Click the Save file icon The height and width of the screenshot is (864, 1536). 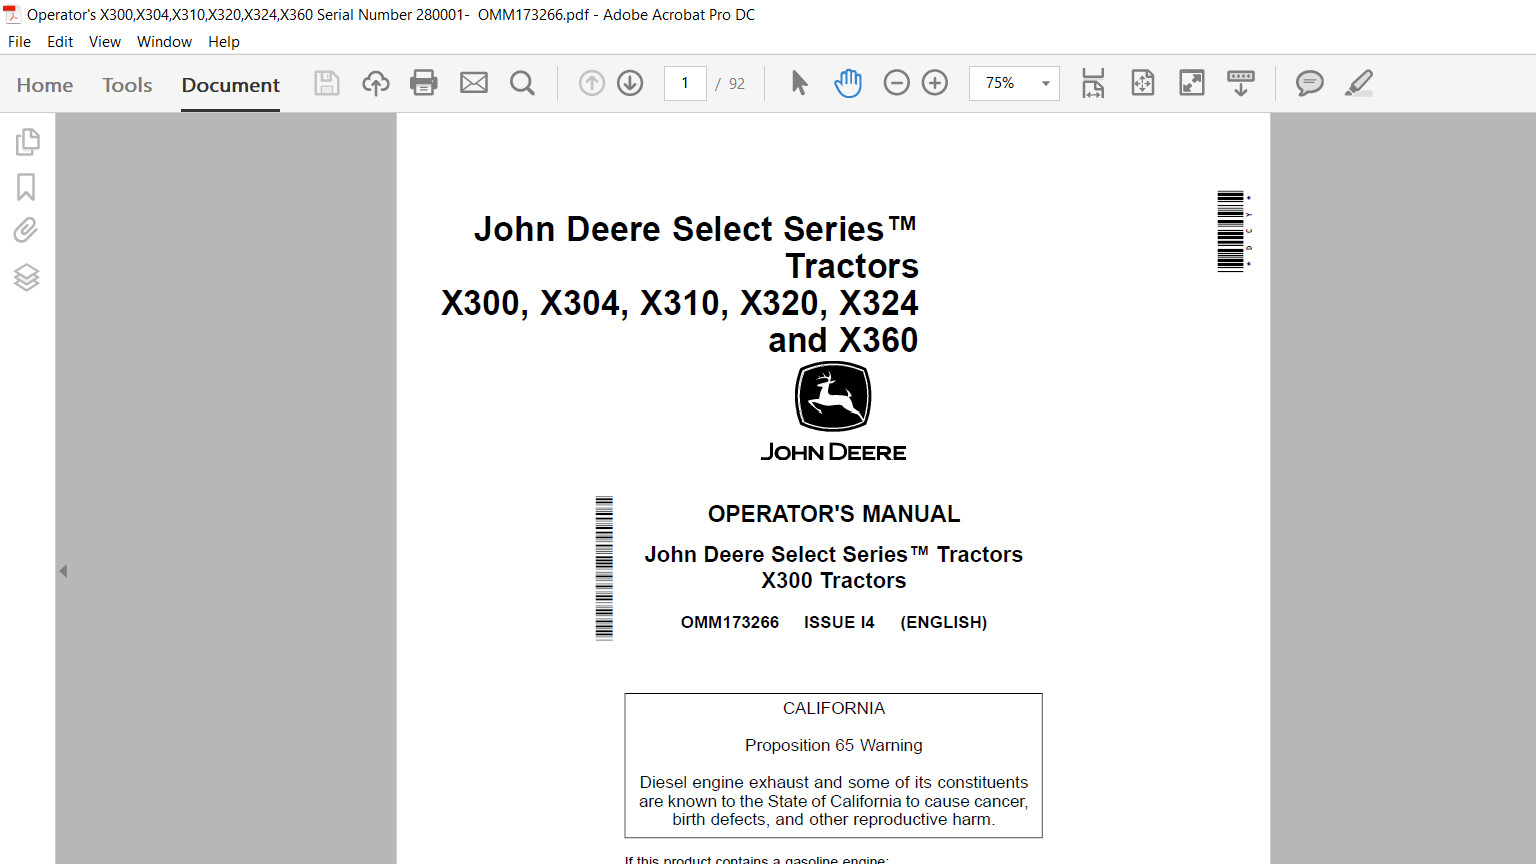pos(327,83)
